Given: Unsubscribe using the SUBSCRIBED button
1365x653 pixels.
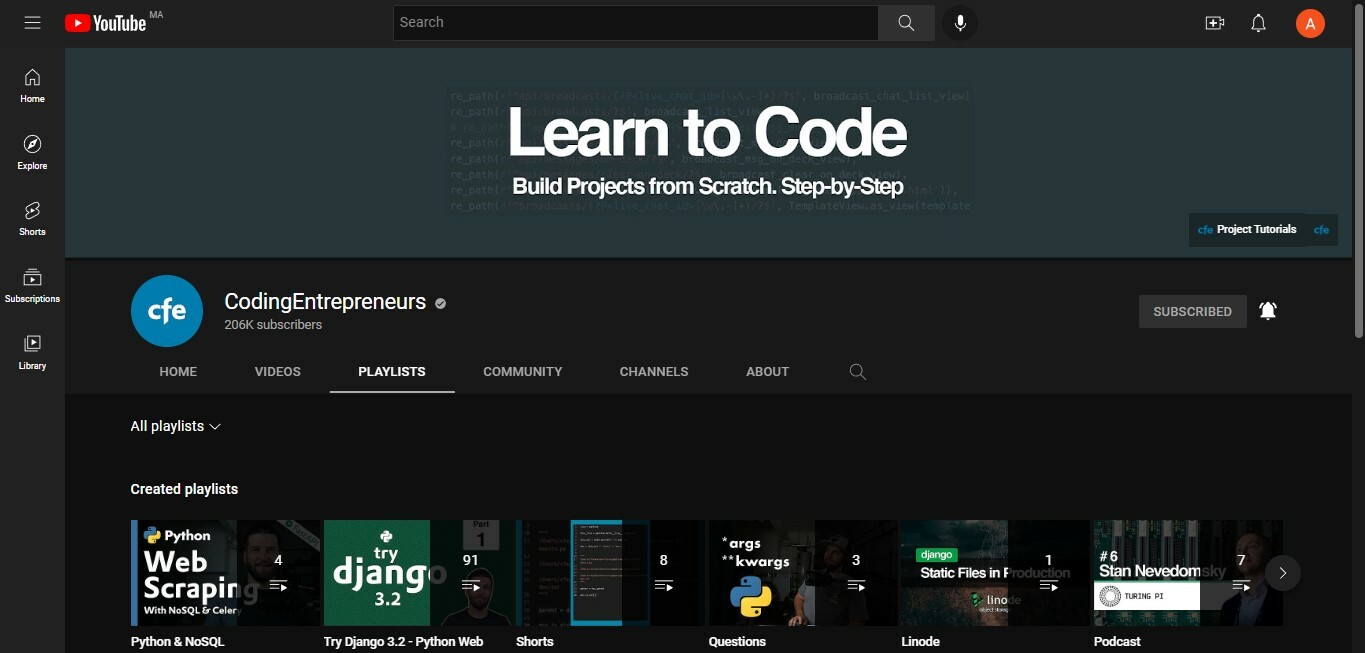Looking at the screenshot, I should [x=1192, y=311].
